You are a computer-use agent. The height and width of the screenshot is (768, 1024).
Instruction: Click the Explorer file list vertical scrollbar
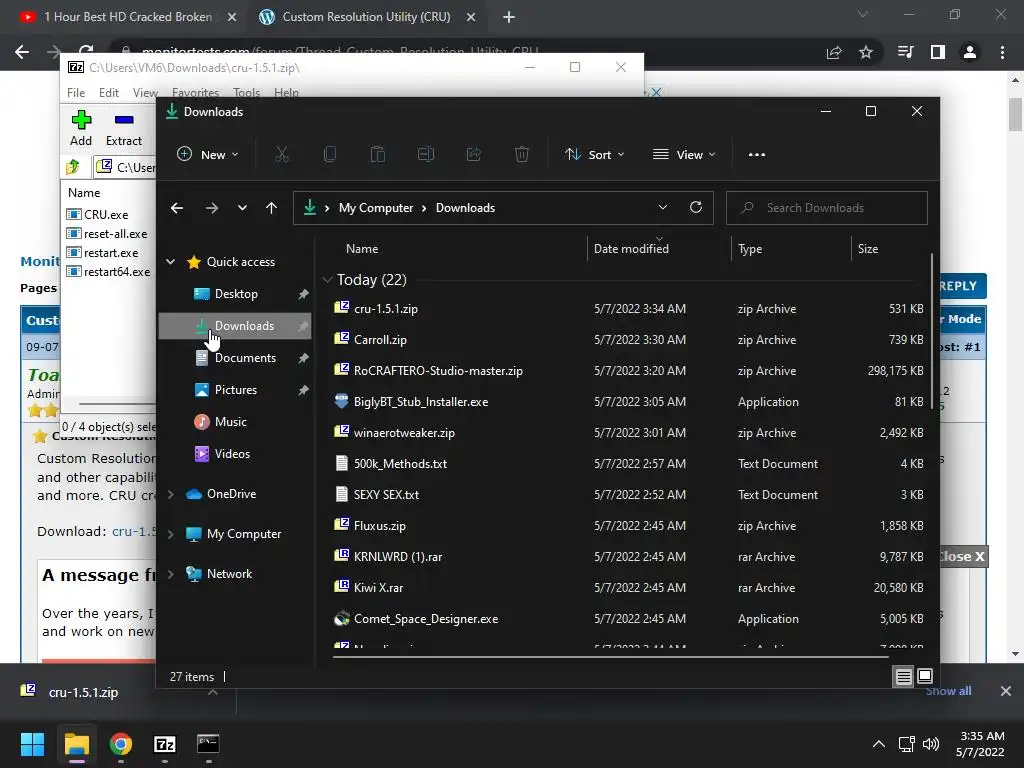point(932,331)
